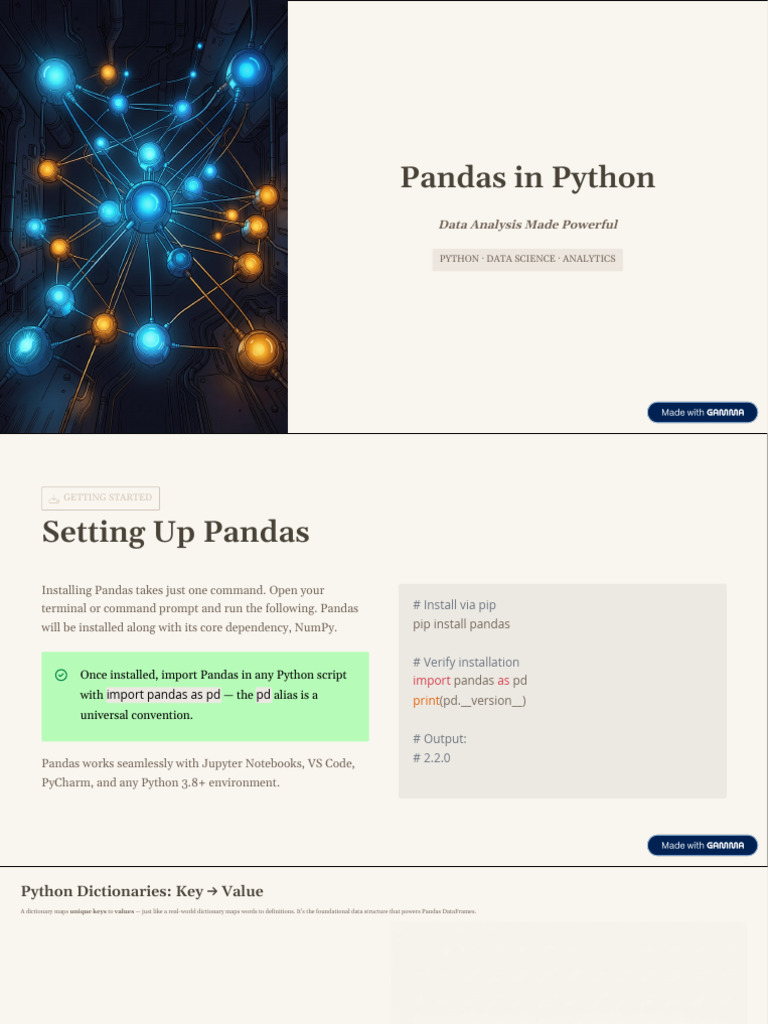The height and width of the screenshot is (1024, 768).
Task: Click the # 2.2.0 output line
Action: coord(431,758)
